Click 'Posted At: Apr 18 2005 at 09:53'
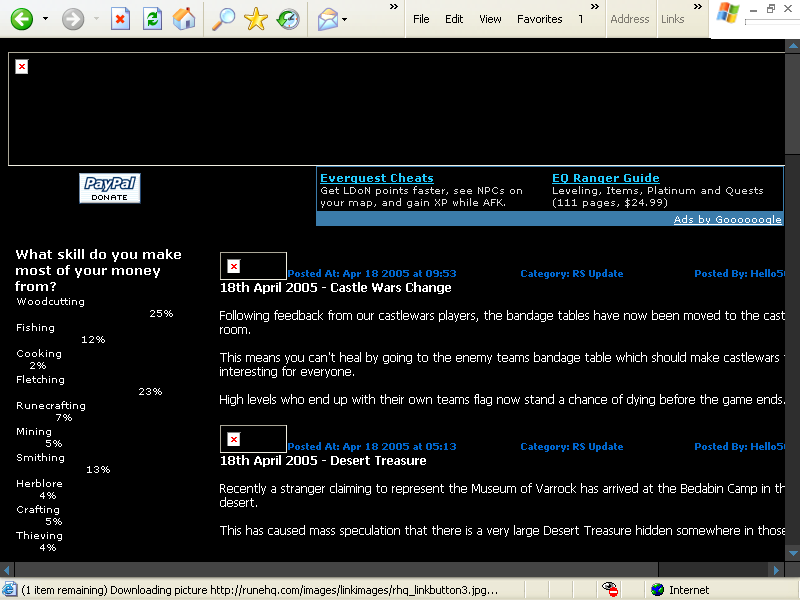The image size is (800, 600). click(x=372, y=273)
